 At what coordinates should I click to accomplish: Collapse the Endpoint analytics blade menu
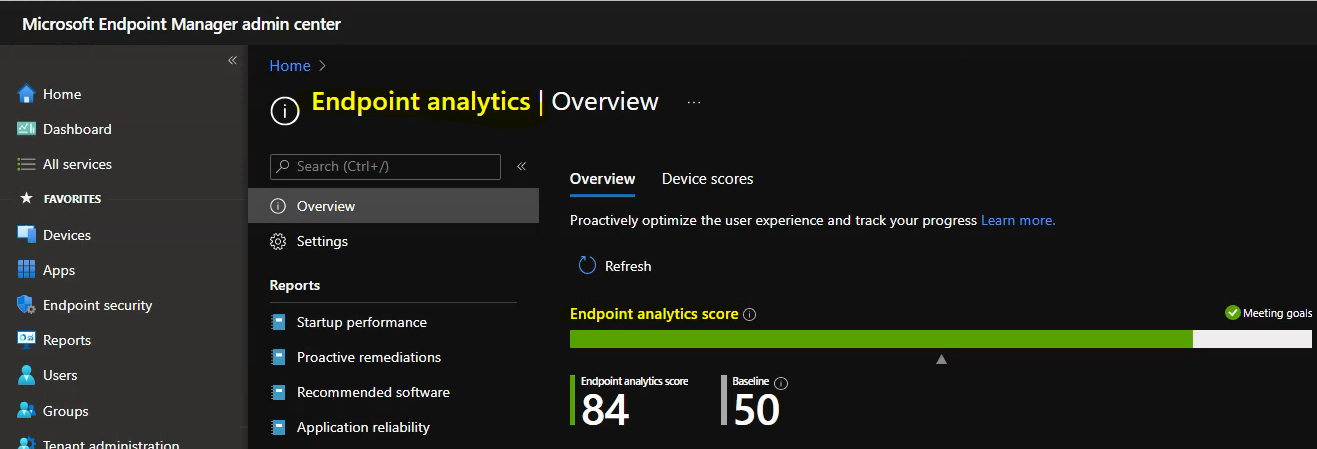(521, 166)
